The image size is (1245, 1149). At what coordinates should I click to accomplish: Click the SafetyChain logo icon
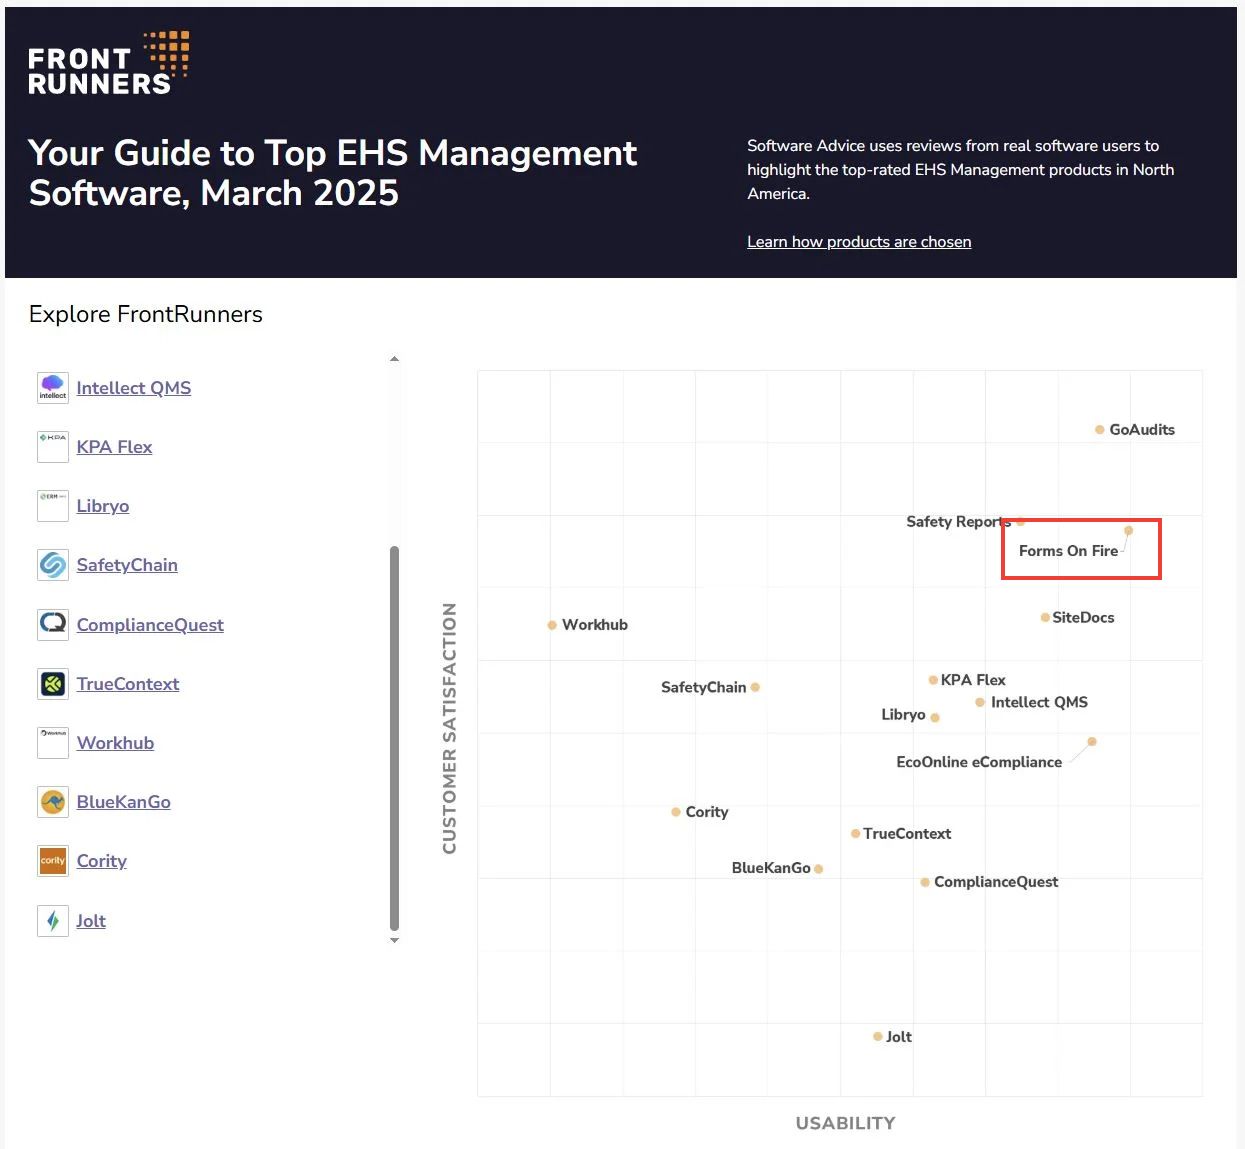(53, 565)
